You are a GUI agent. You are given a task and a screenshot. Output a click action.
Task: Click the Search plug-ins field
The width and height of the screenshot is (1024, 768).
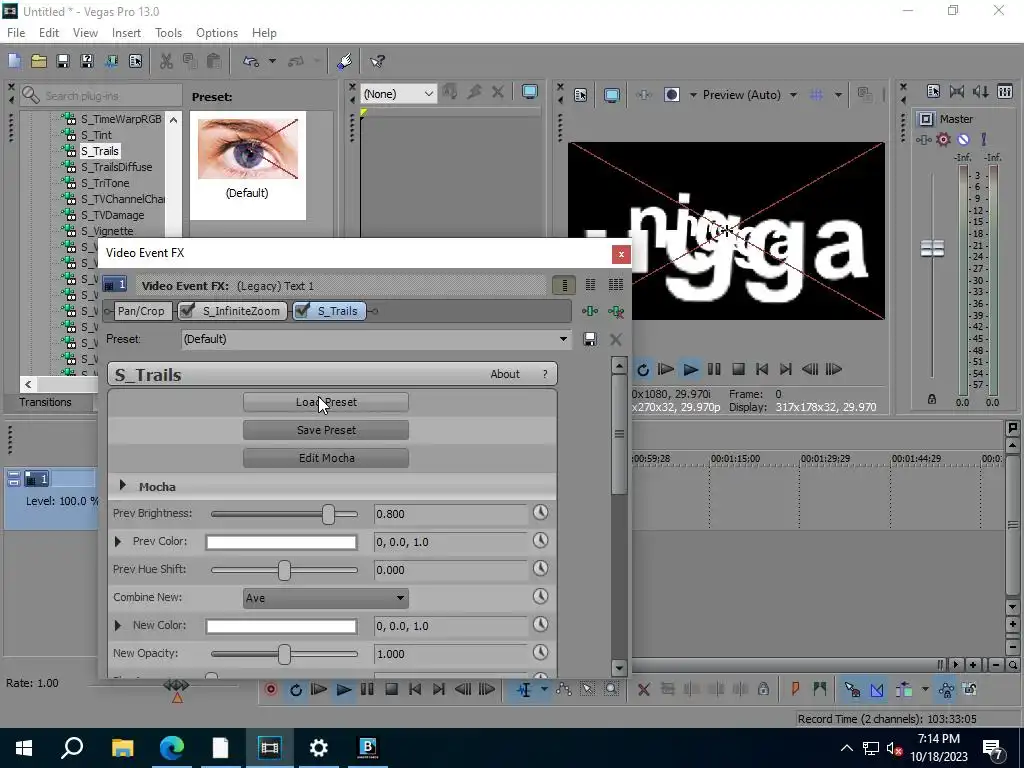click(x=101, y=96)
